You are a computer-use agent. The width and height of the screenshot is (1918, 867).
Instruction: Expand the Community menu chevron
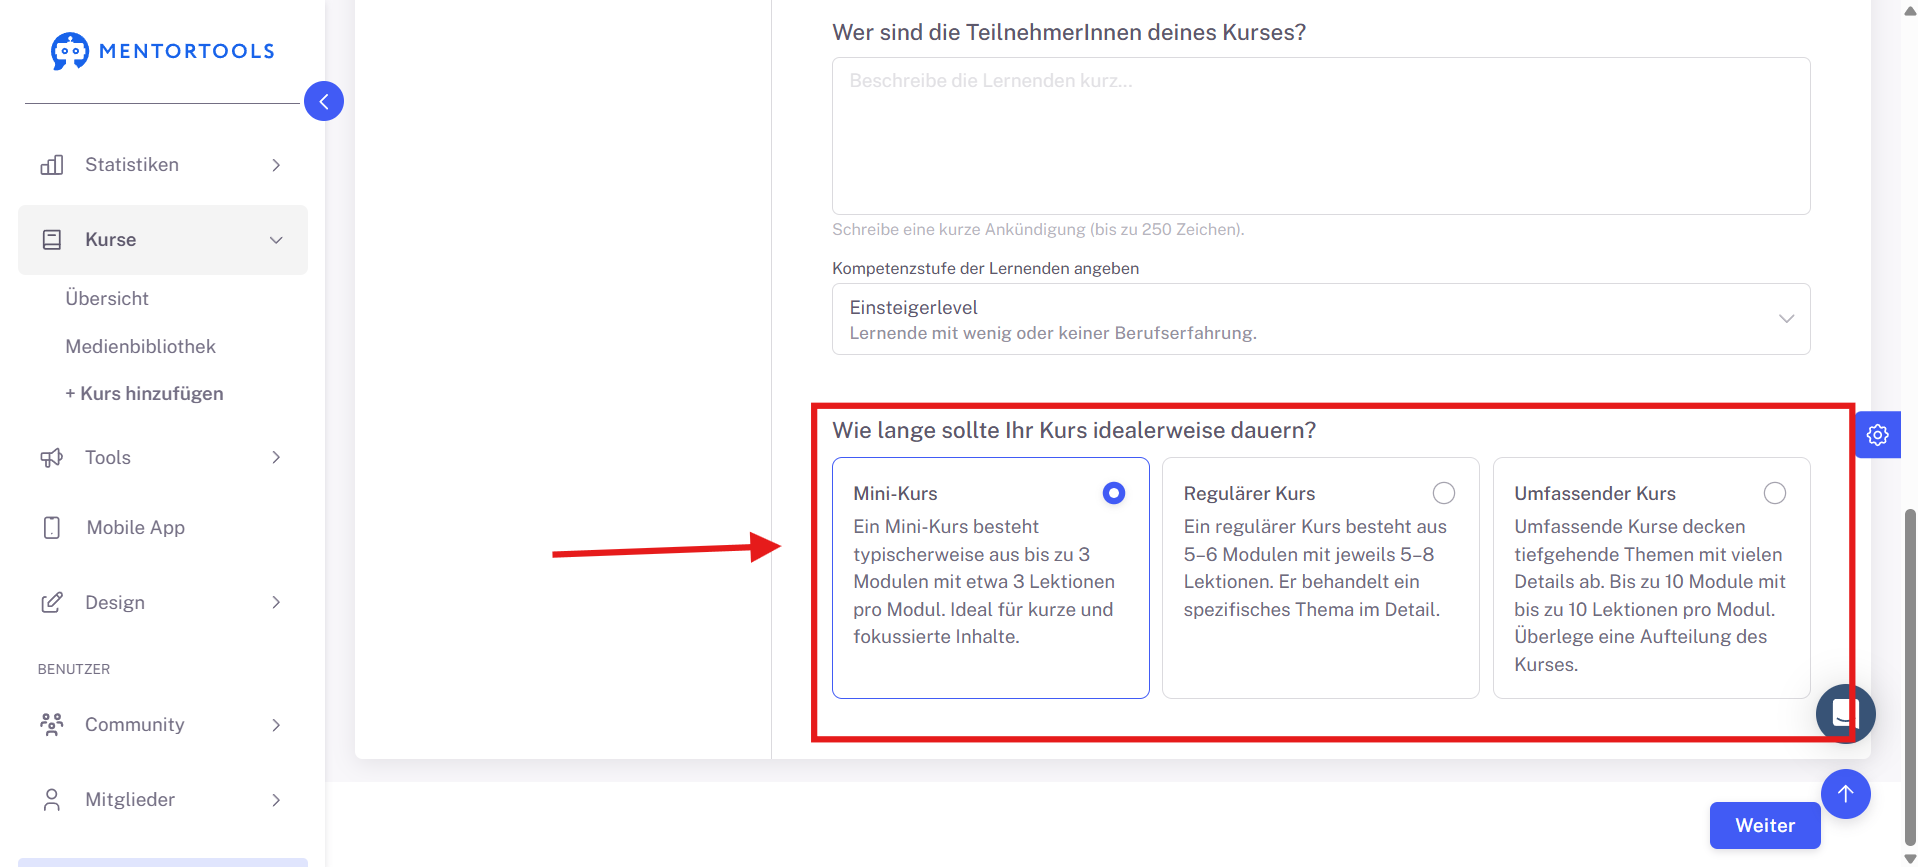click(276, 725)
